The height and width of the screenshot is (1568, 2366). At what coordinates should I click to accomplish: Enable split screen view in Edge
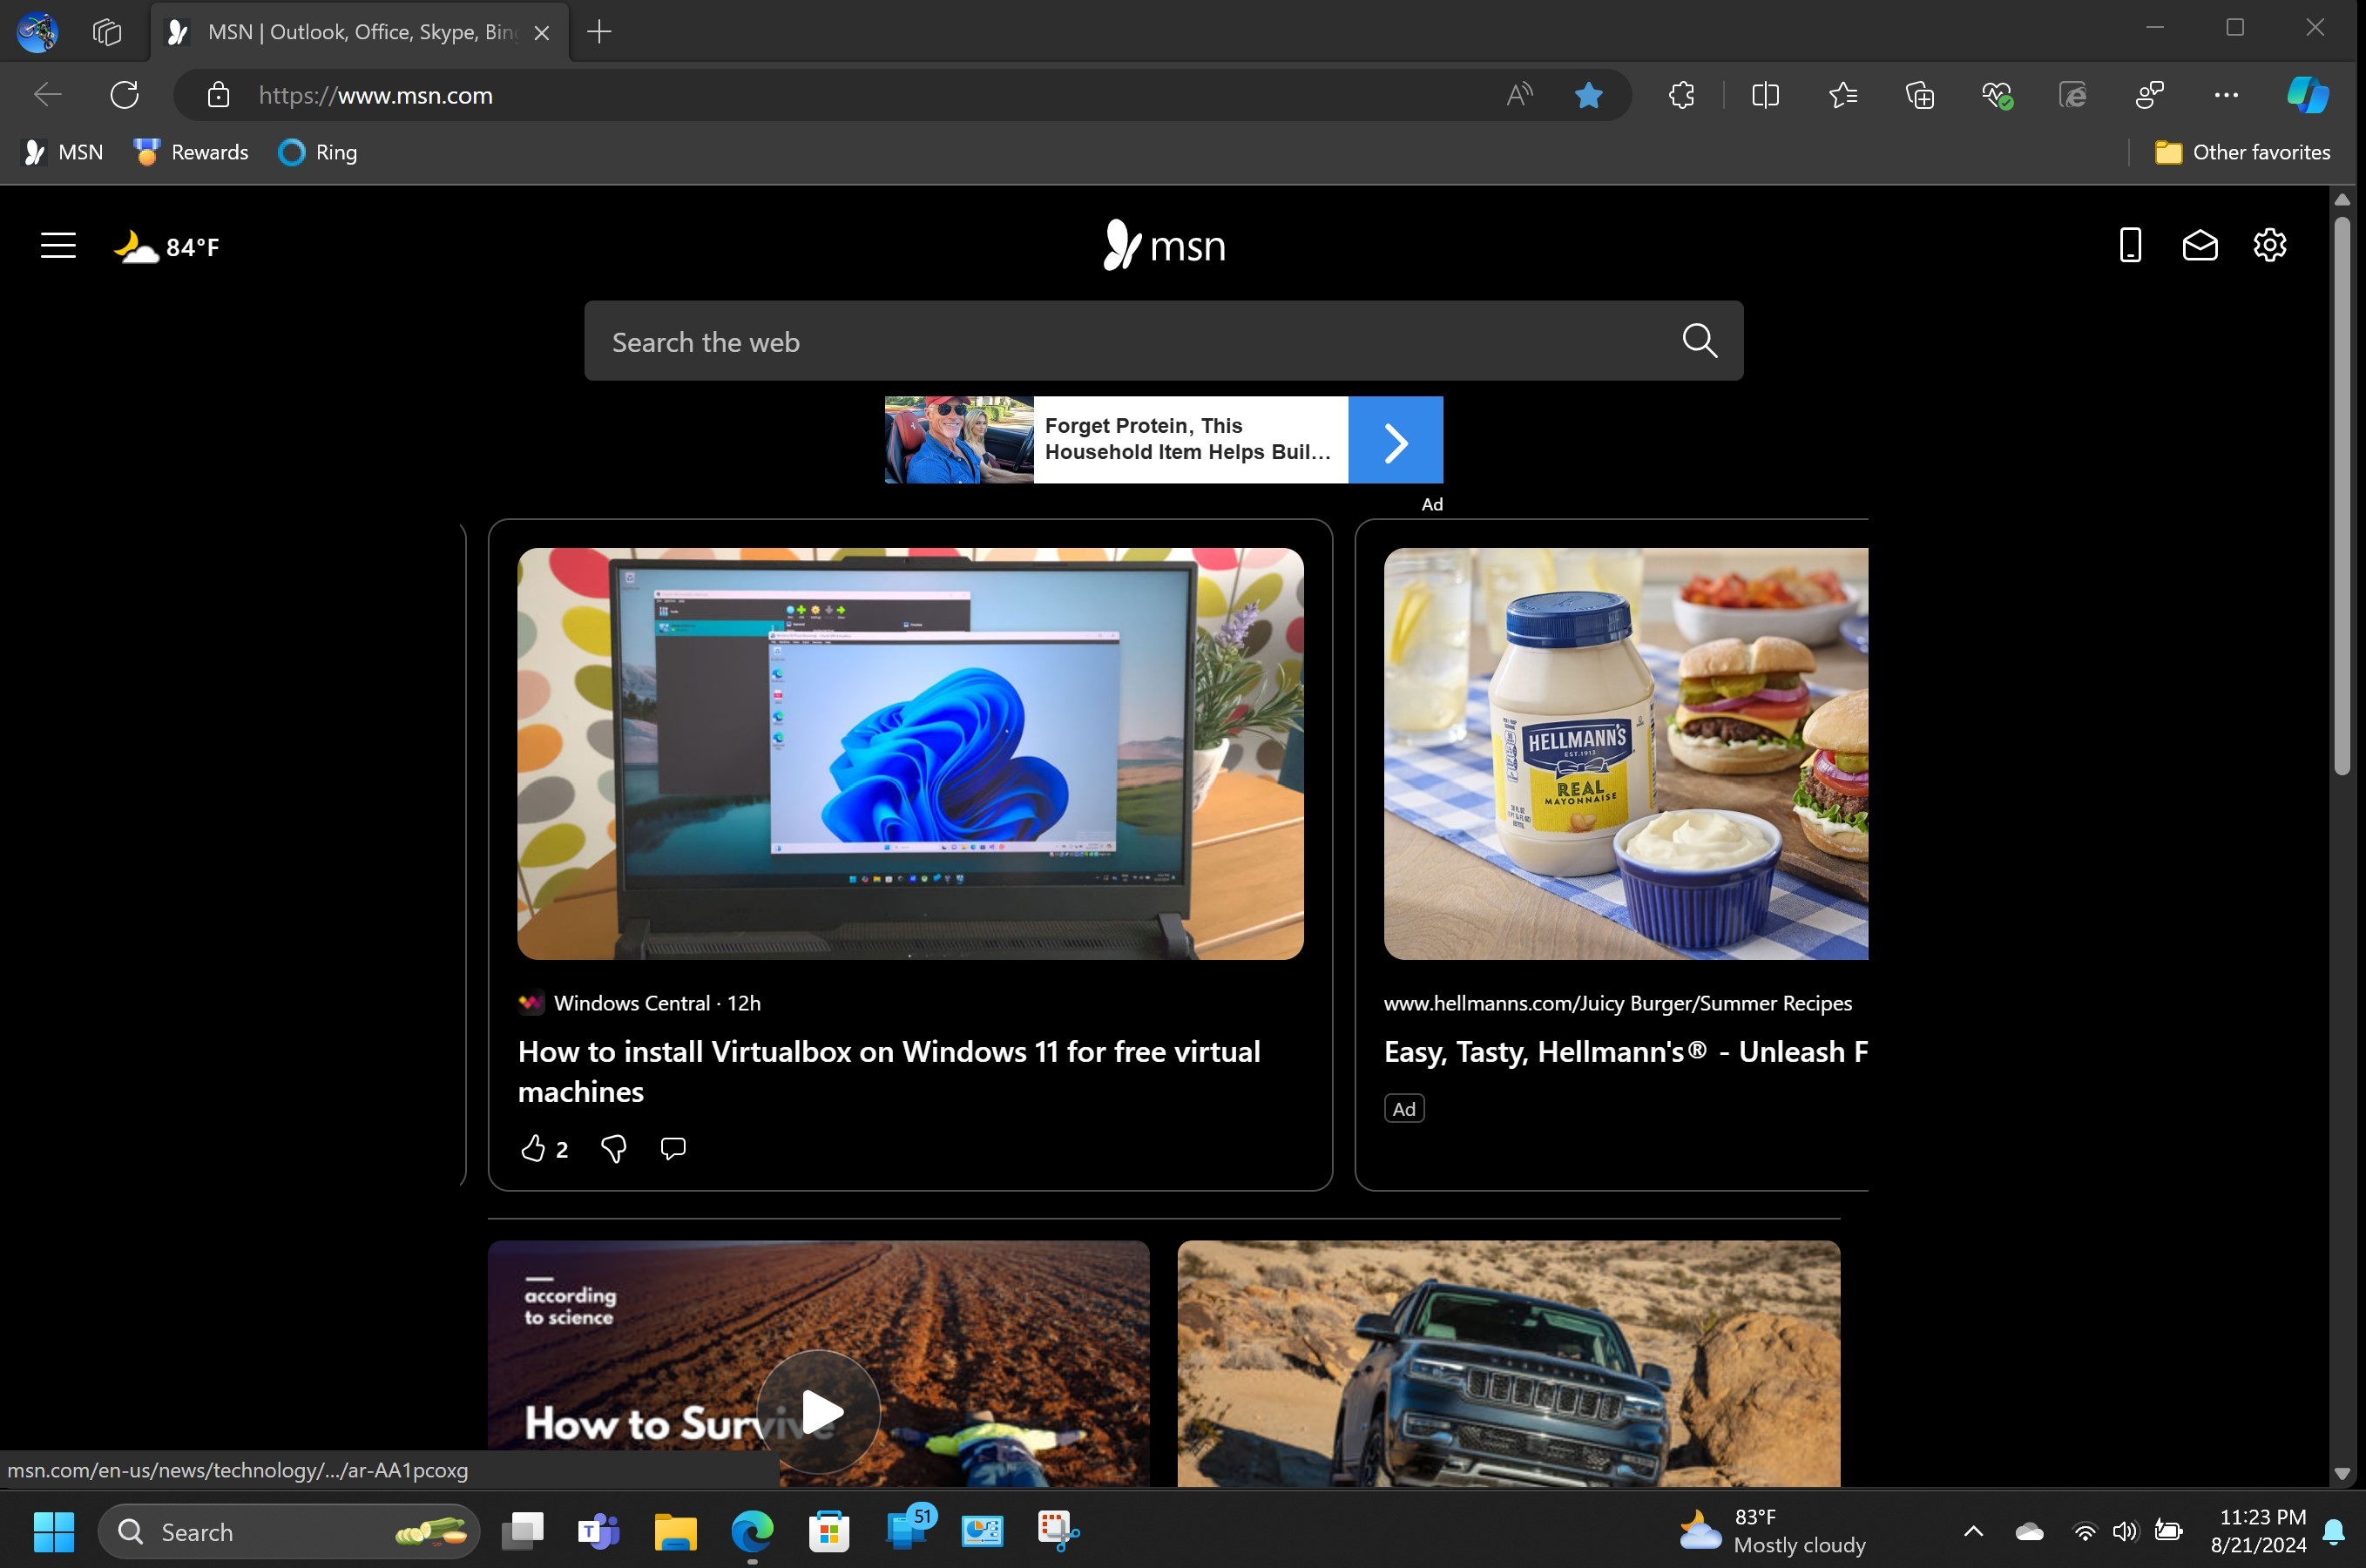point(1765,95)
